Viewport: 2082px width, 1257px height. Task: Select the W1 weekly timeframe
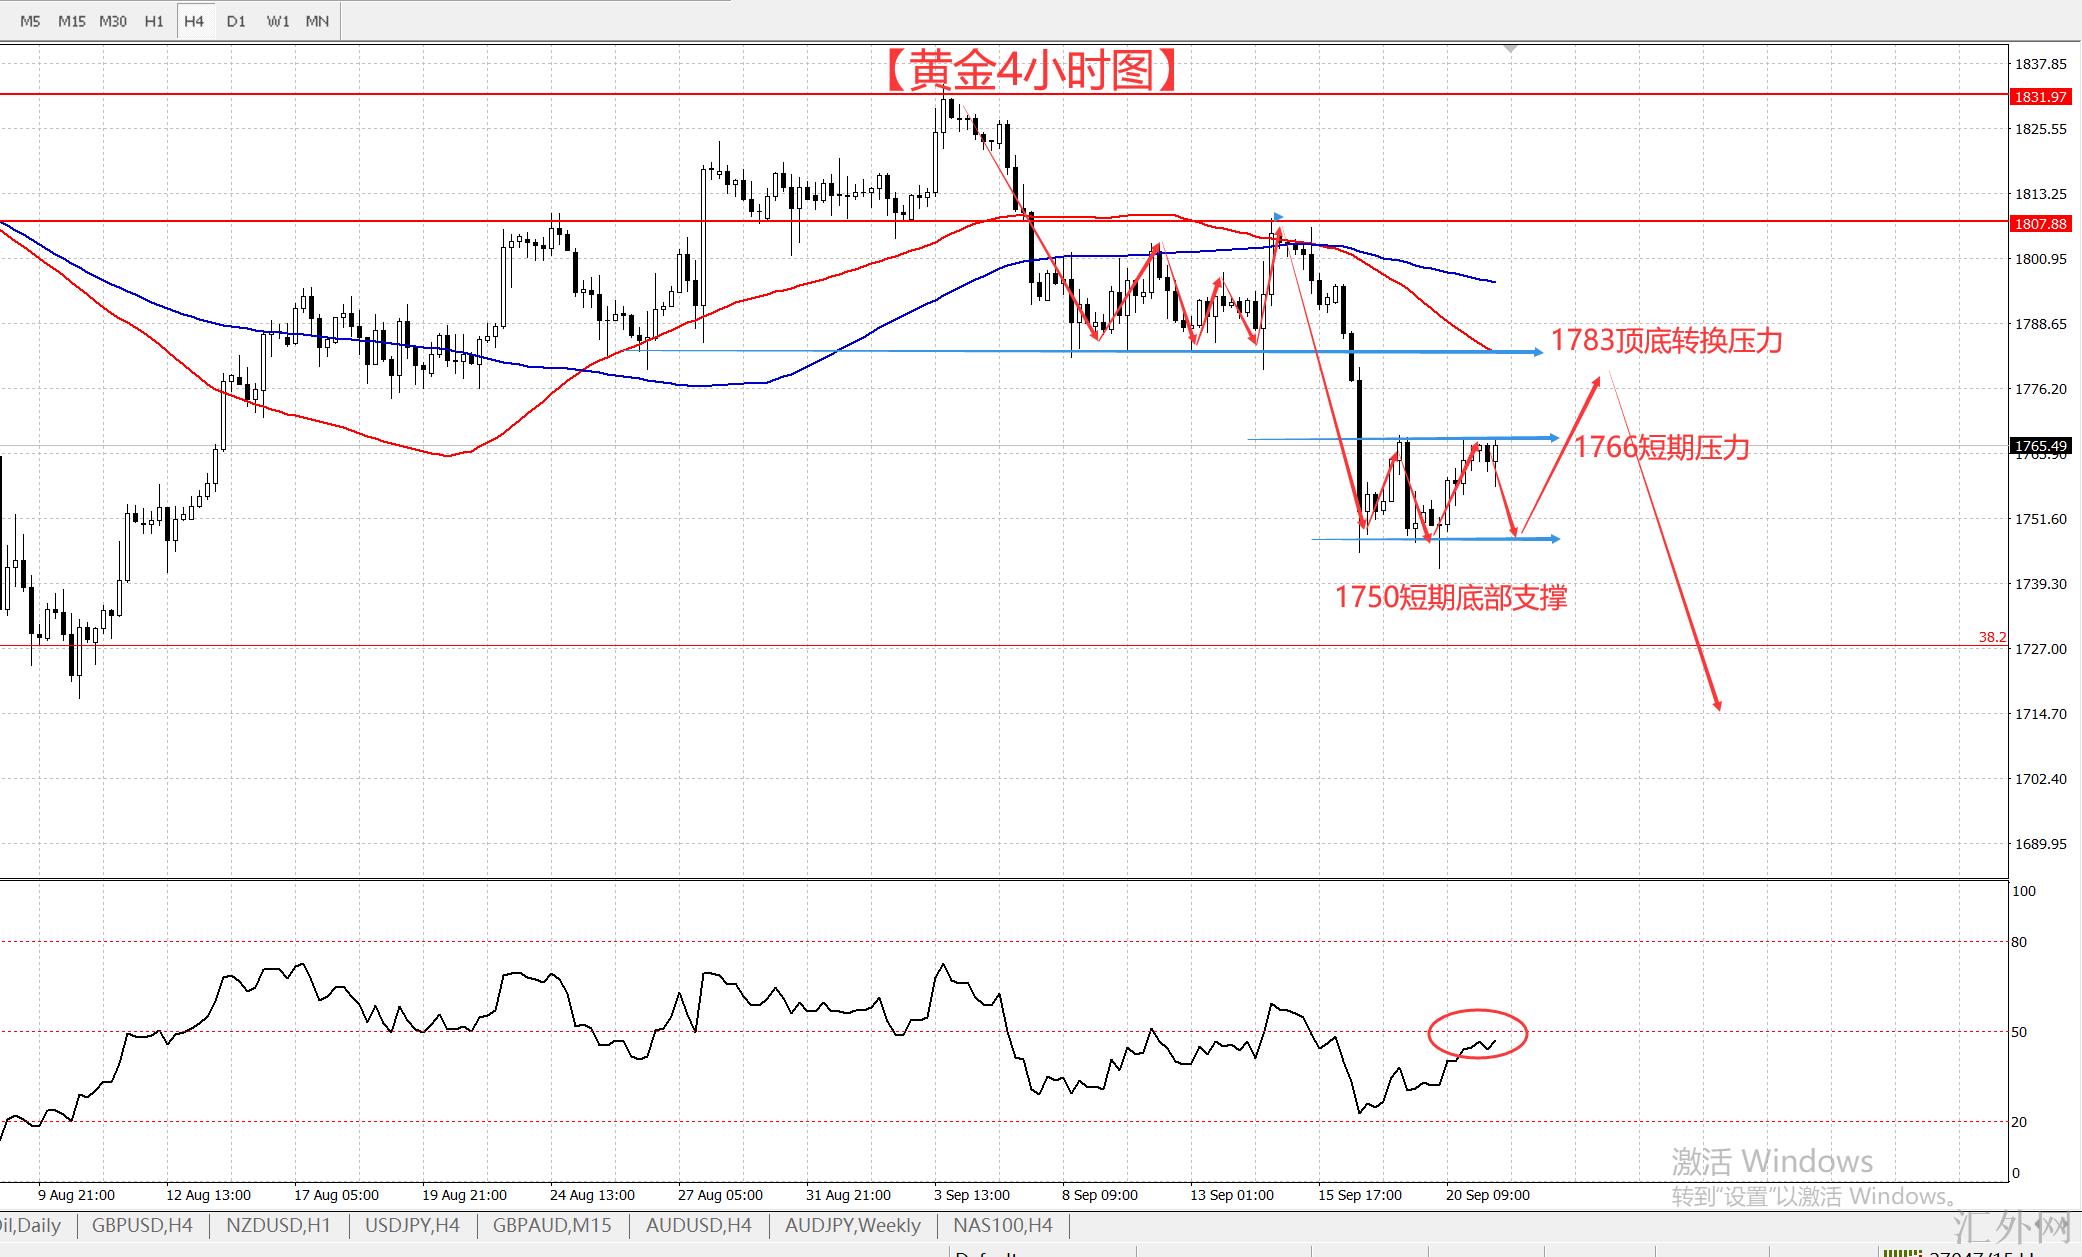[x=278, y=21]
